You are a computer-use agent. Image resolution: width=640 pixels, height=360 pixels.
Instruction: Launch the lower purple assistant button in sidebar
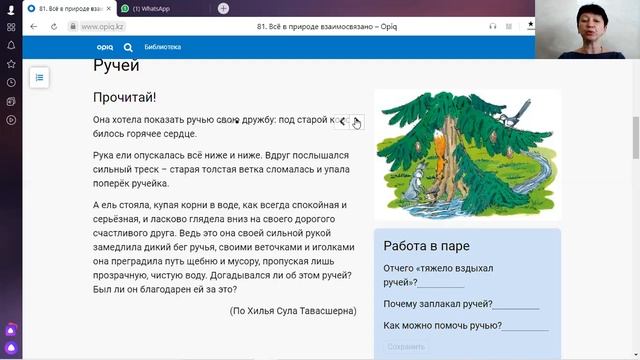11,348
